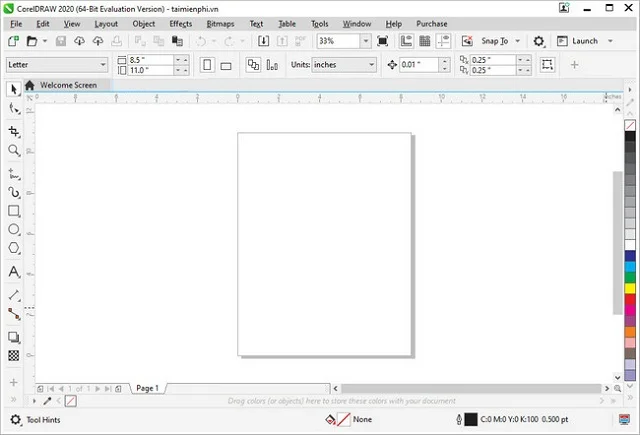640x435 pixels.
Task: Open the 33% zoom level dropdown
Action: point(366,41)
